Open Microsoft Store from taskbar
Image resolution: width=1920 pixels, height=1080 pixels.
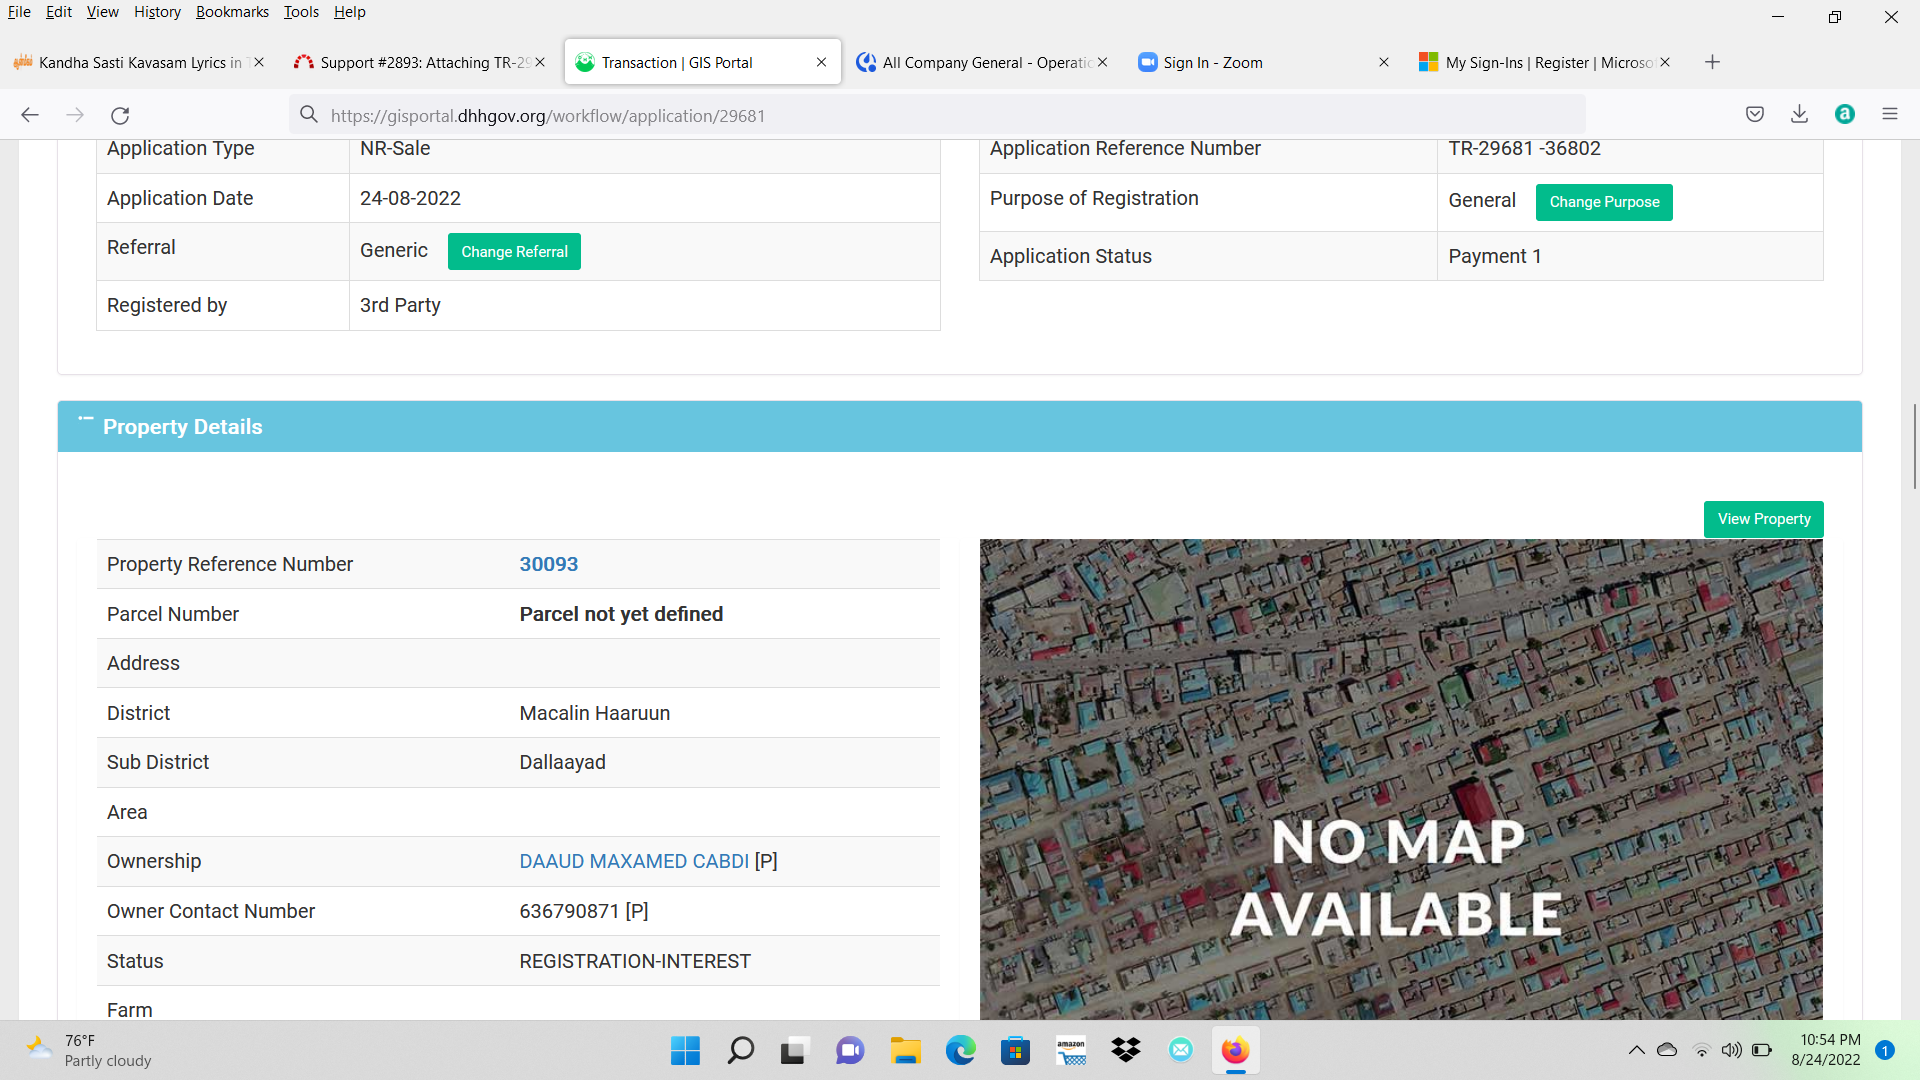pyautogui.click(x=1015, y=1051)
